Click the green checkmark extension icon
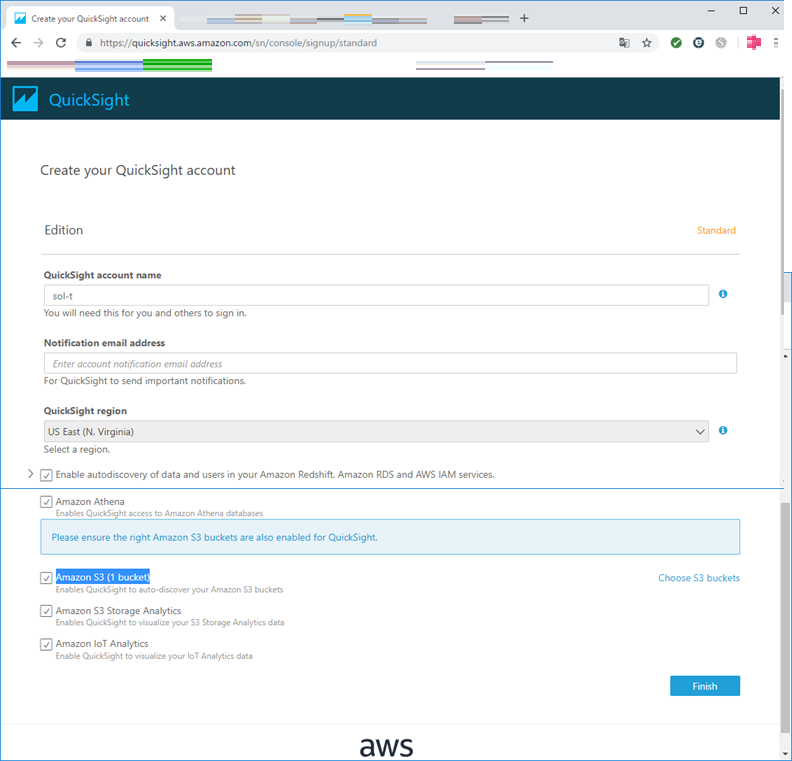Viewport: 792px width, 761px height. 677,43
